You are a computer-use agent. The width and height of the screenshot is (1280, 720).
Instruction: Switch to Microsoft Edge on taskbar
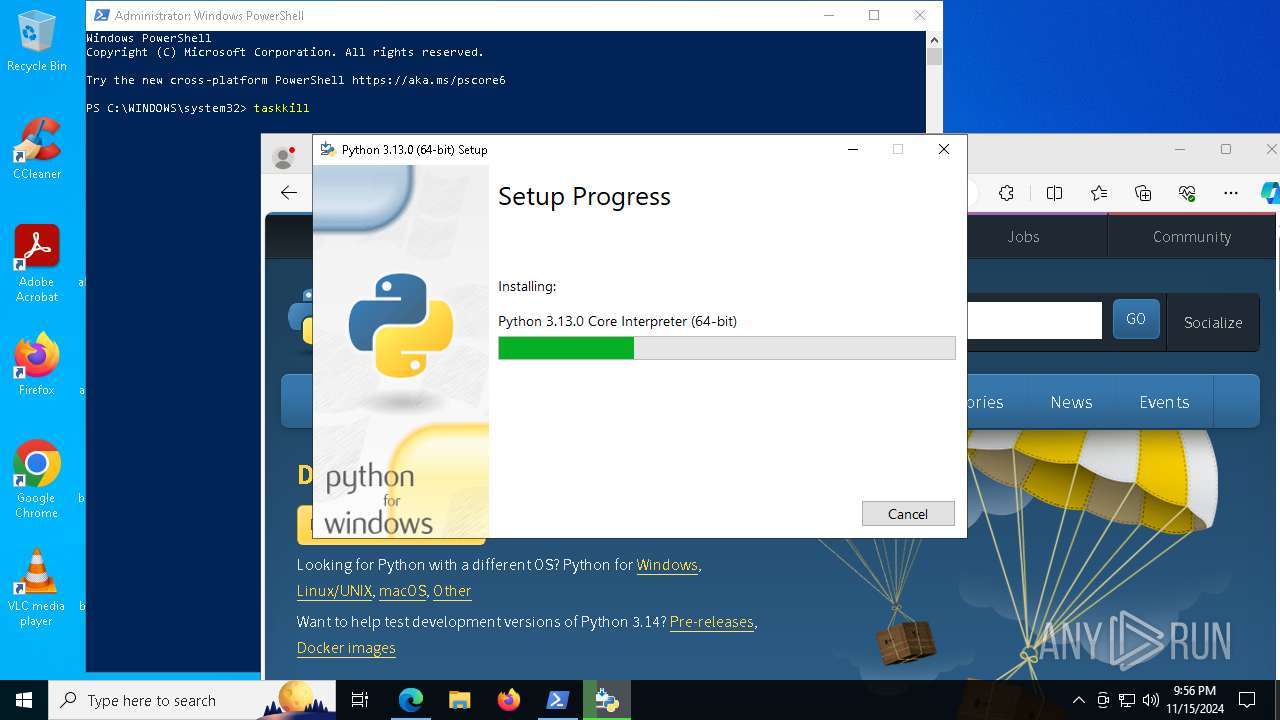point(411,700)
